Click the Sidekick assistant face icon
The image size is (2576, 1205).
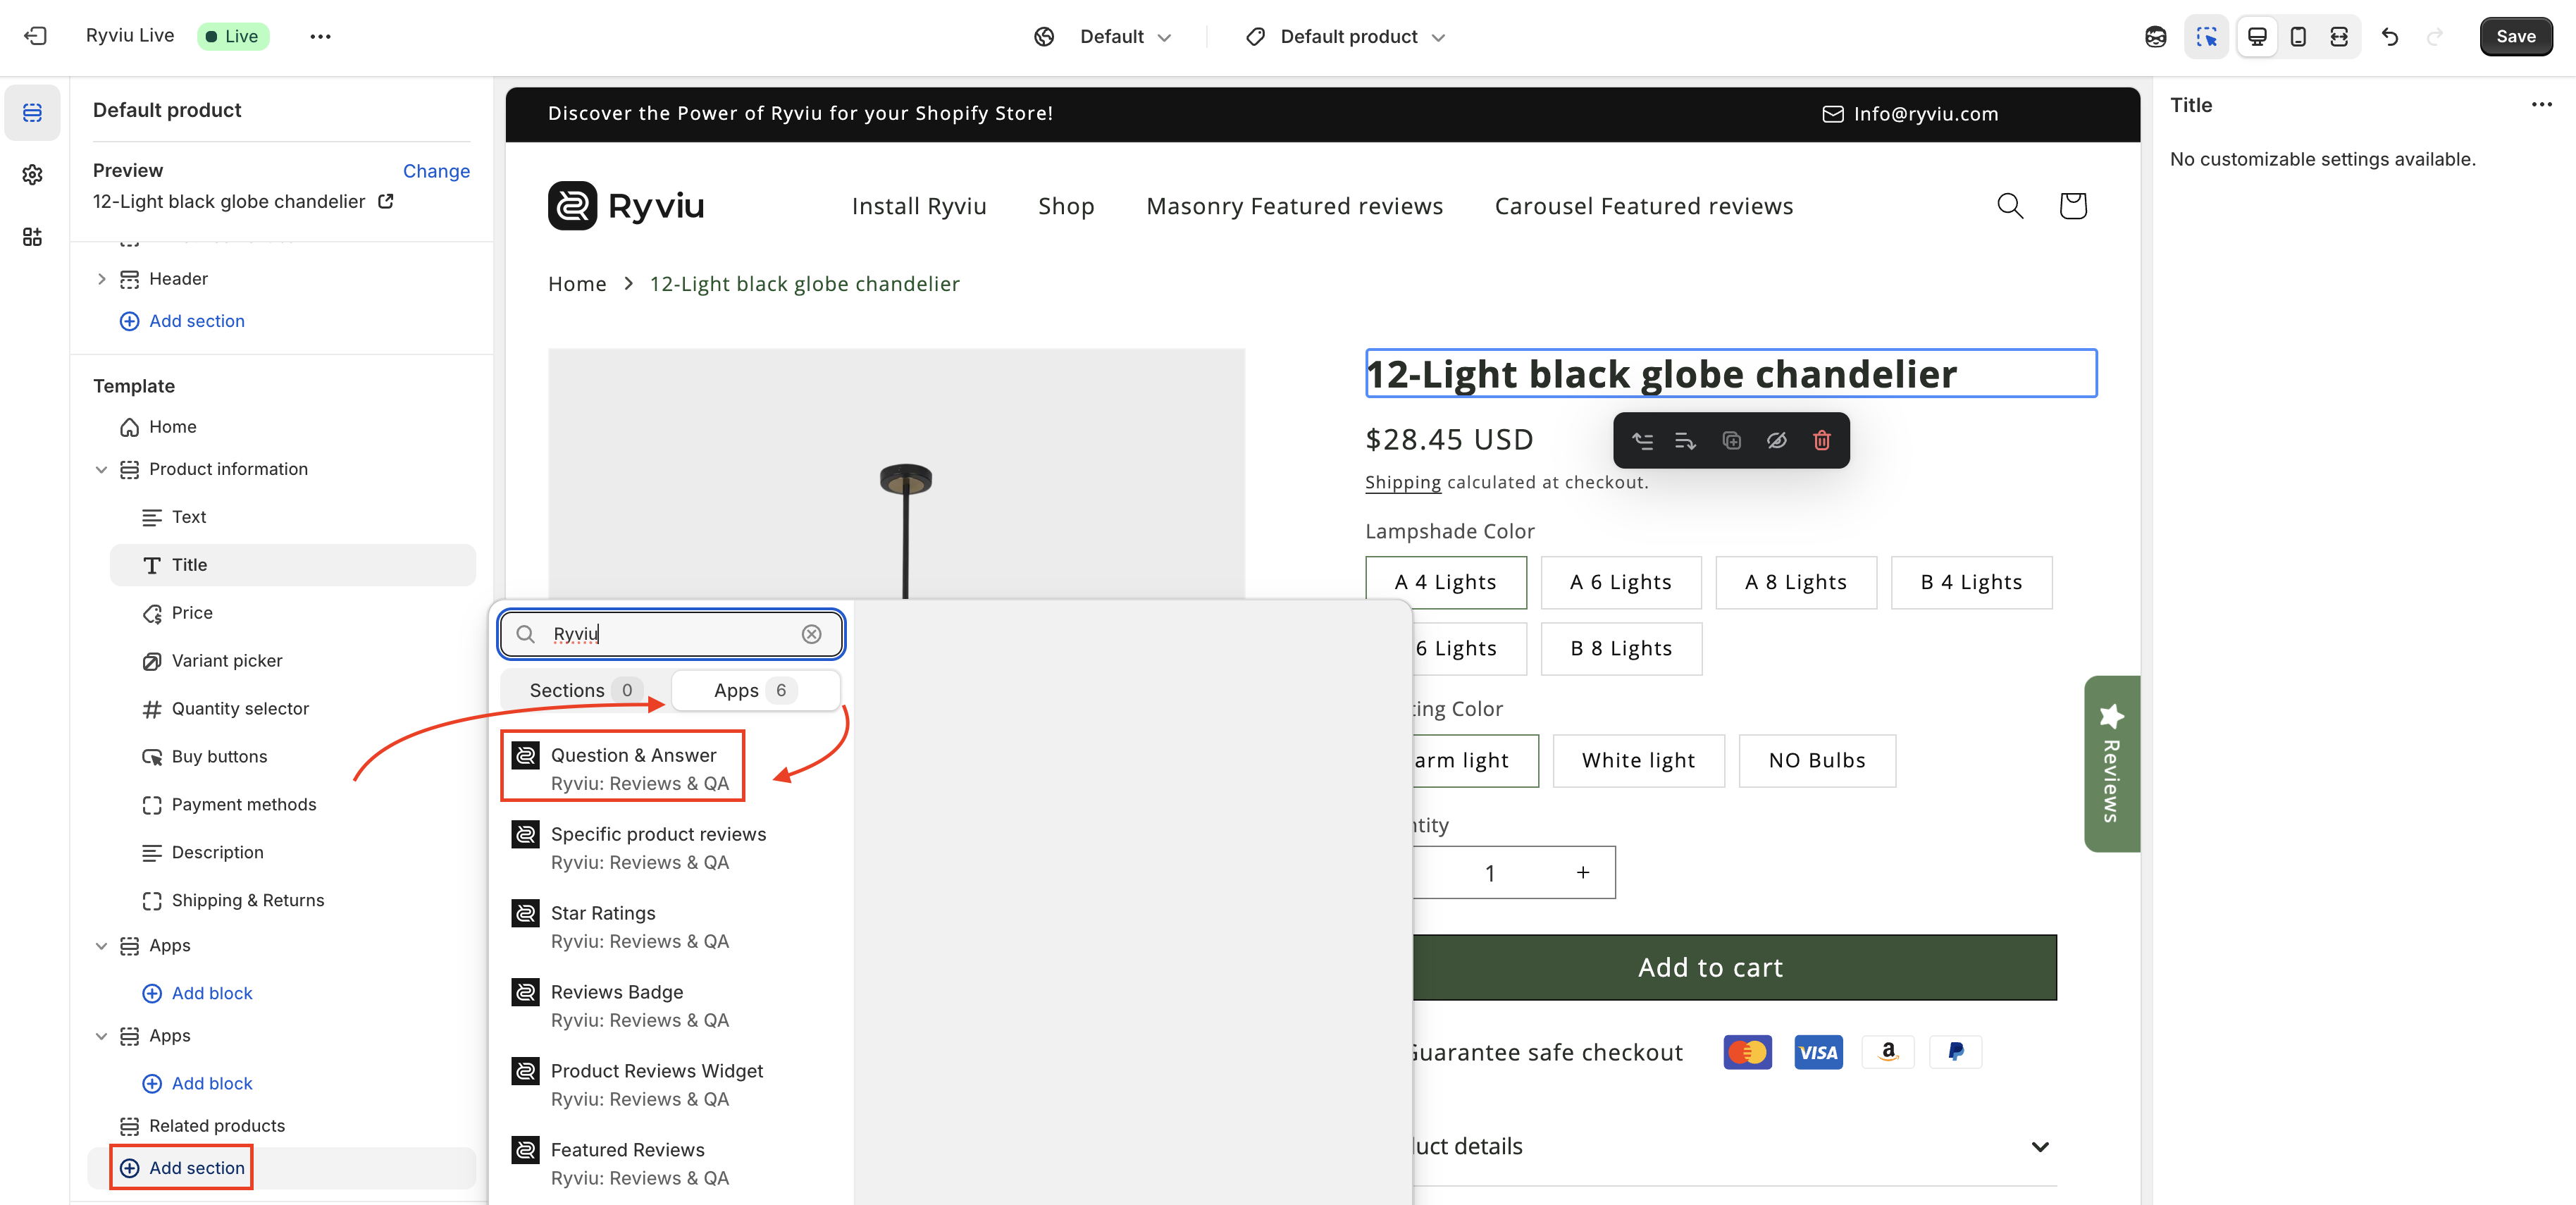click(x=2155, y=36)
